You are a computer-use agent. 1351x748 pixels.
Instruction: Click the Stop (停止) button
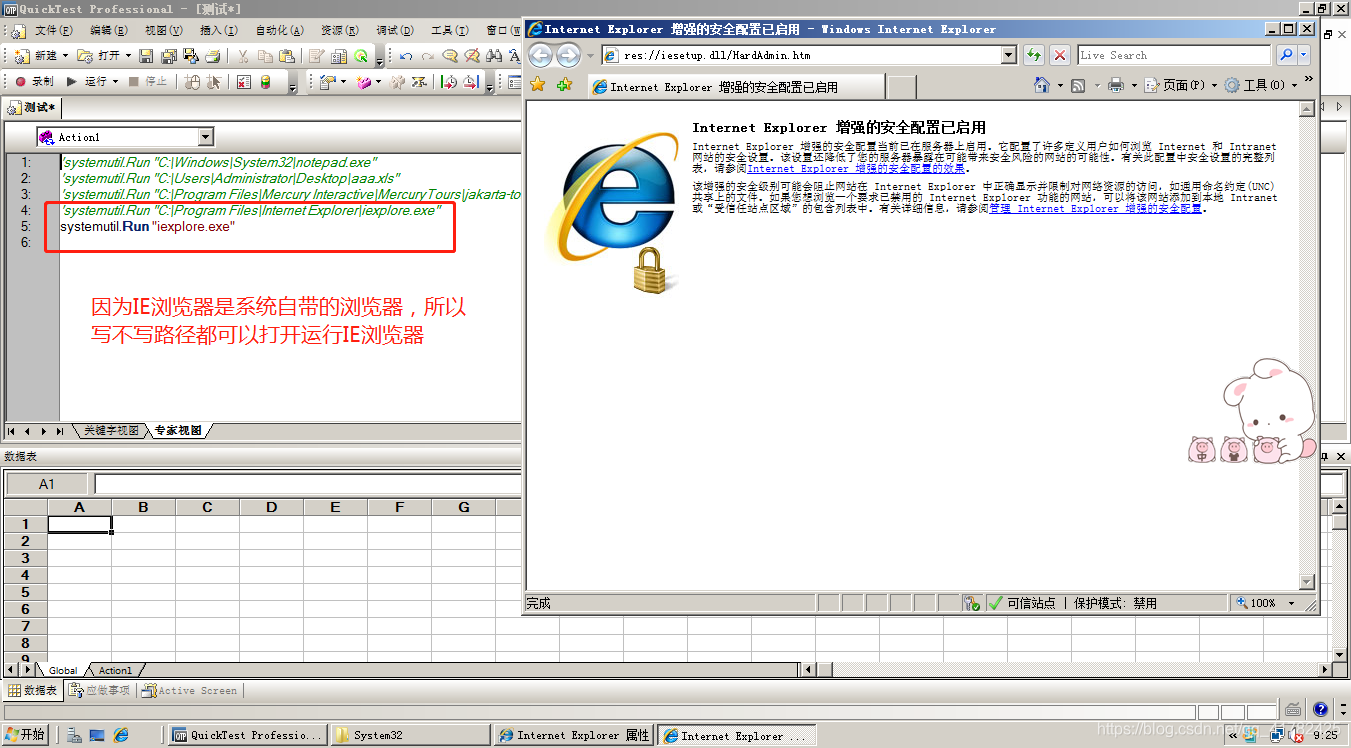(x=150, y=81)
